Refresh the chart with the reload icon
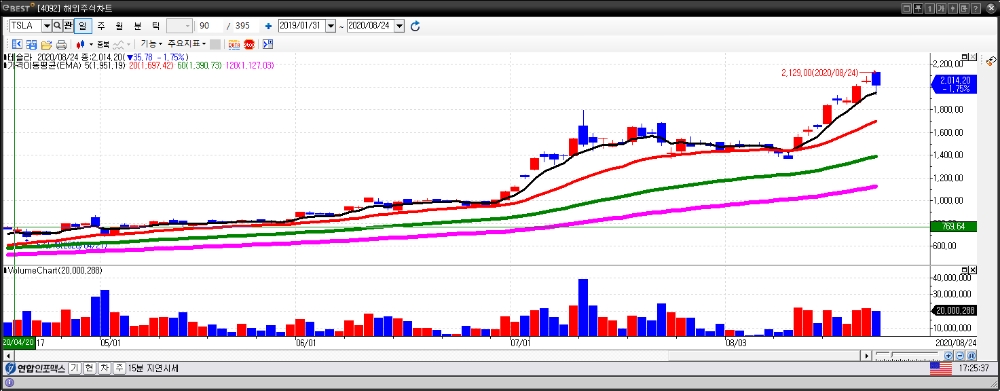Image resolution: width=1000 pixels, height=391 pixels. tap(415, 26)
